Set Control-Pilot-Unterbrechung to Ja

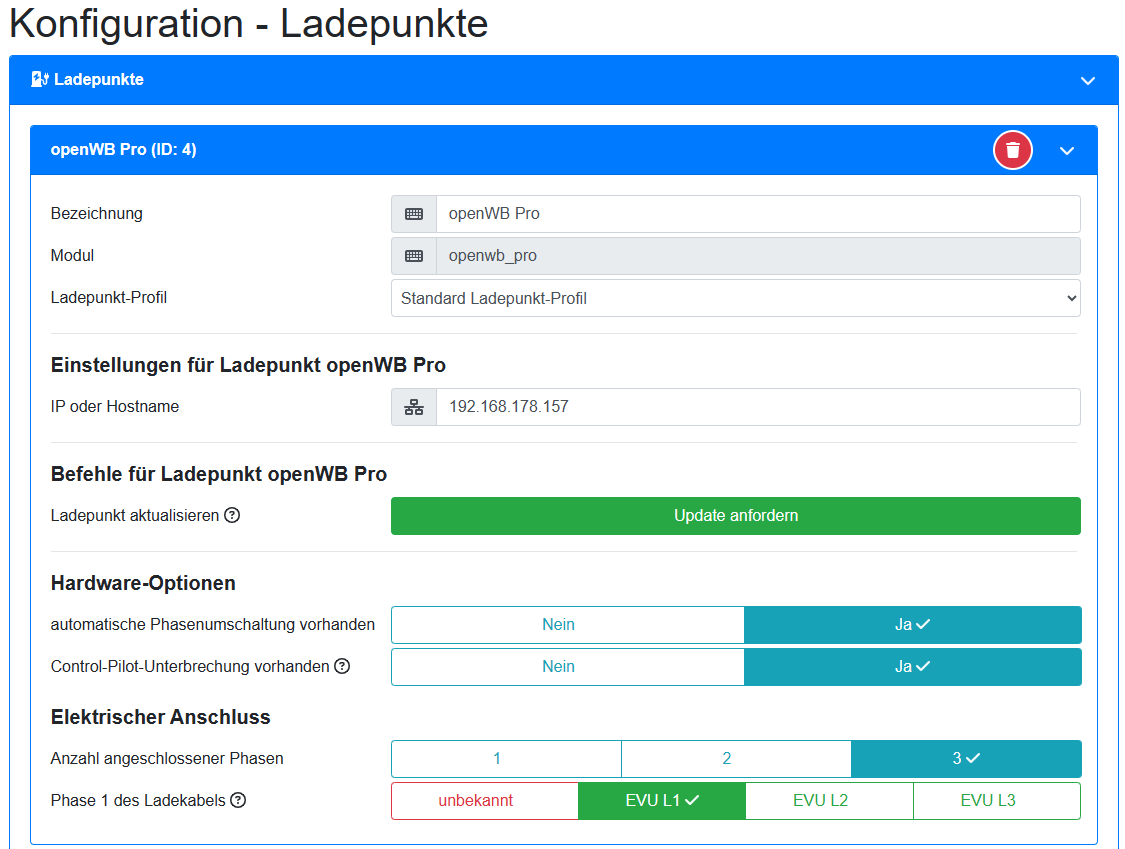click(913, 667)
